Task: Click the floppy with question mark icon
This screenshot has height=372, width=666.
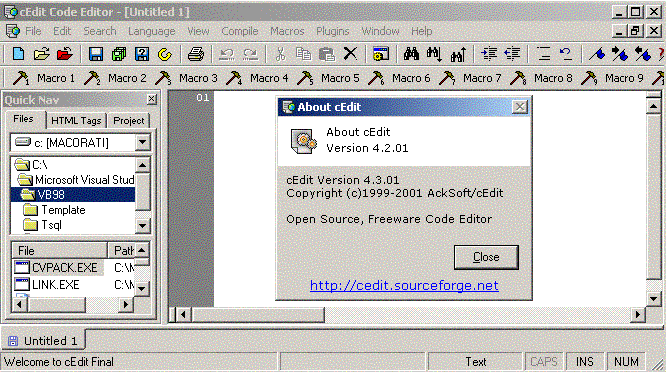Action: 142,54
